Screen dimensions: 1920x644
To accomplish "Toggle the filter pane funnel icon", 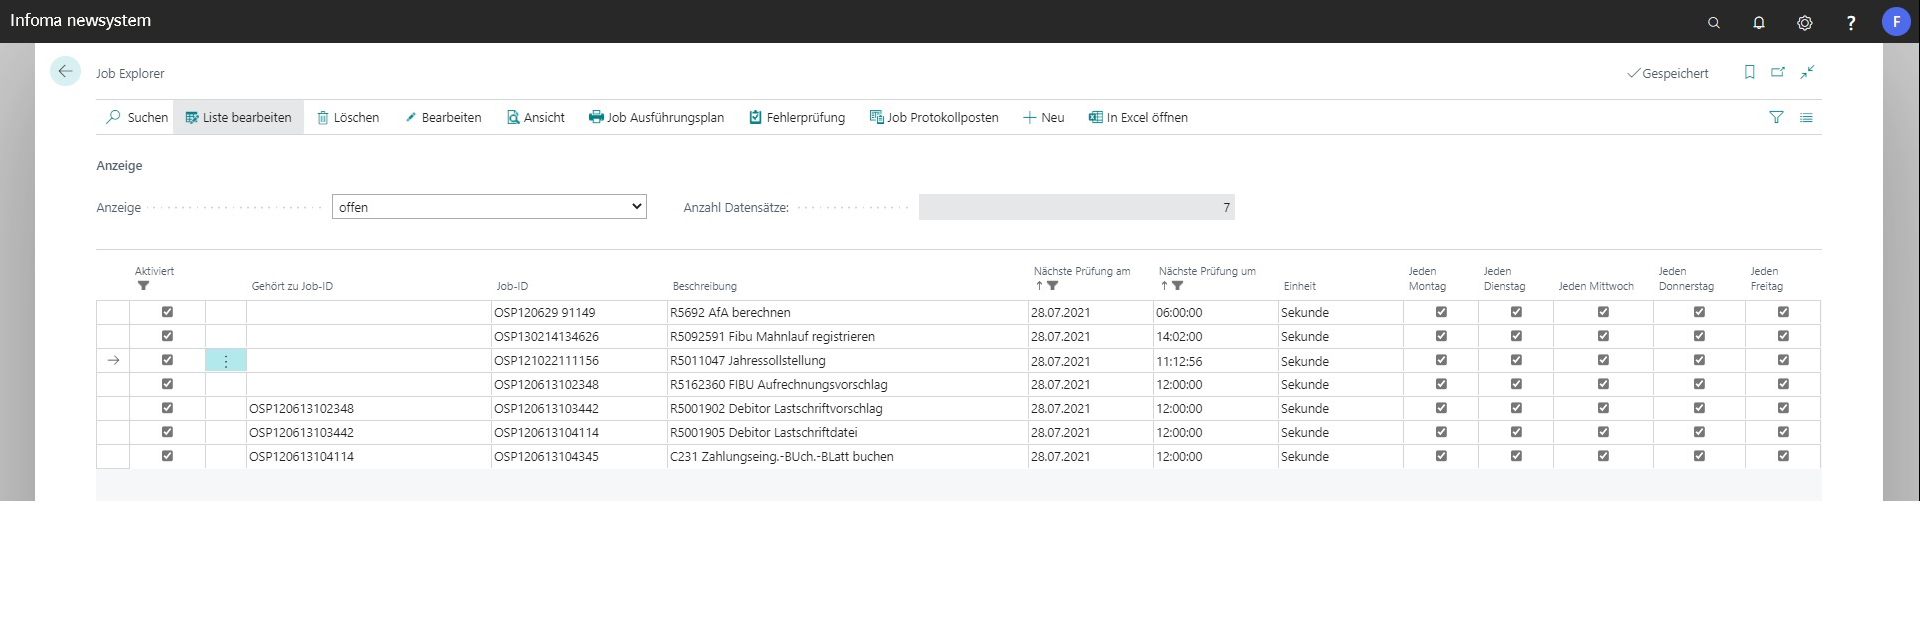I will click(x=1776, y=117).
